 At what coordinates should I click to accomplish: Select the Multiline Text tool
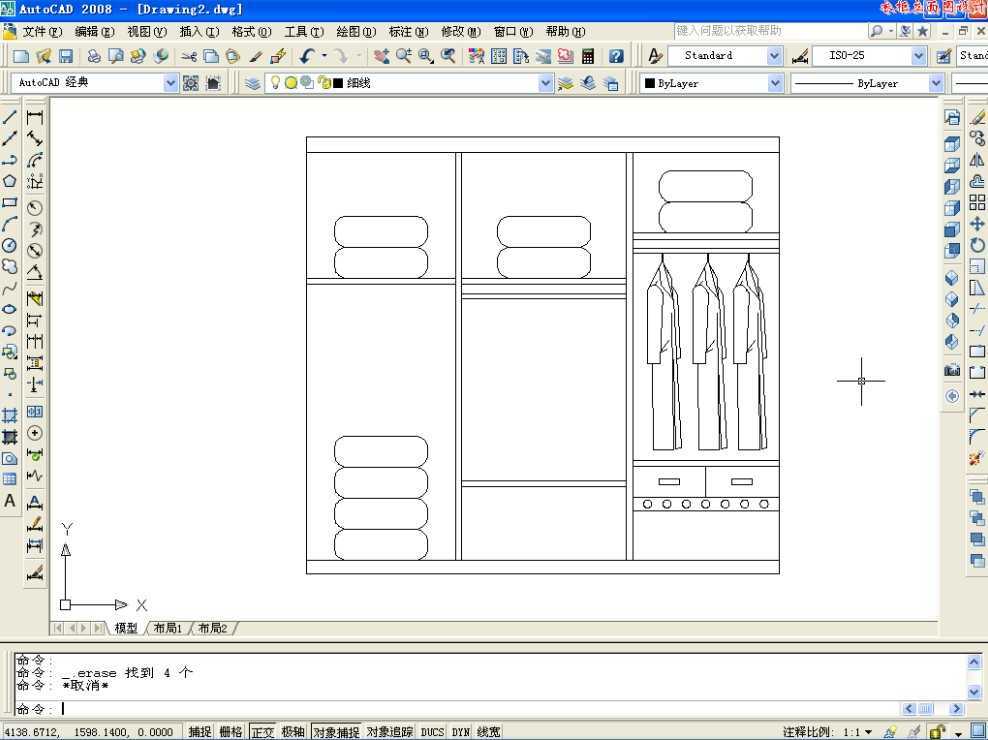[9, 501]
